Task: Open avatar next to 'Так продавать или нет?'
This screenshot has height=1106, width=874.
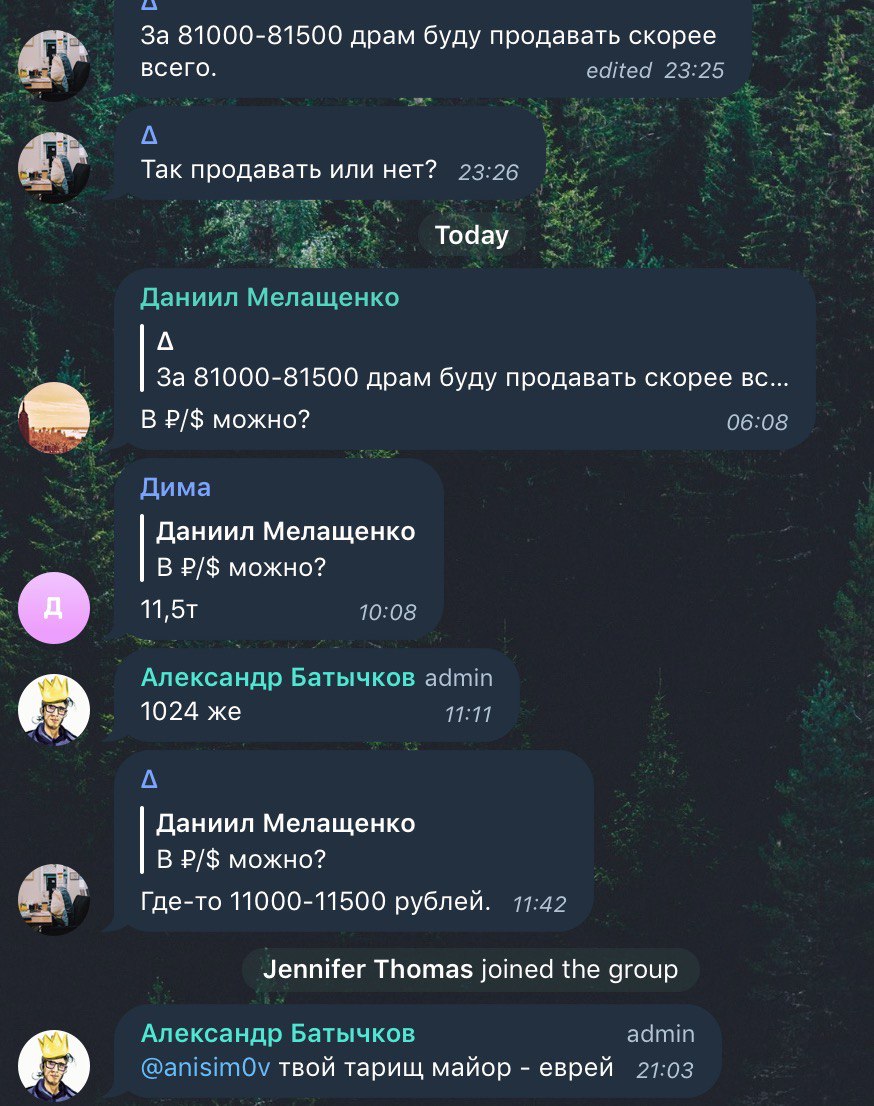Action: 54,168
